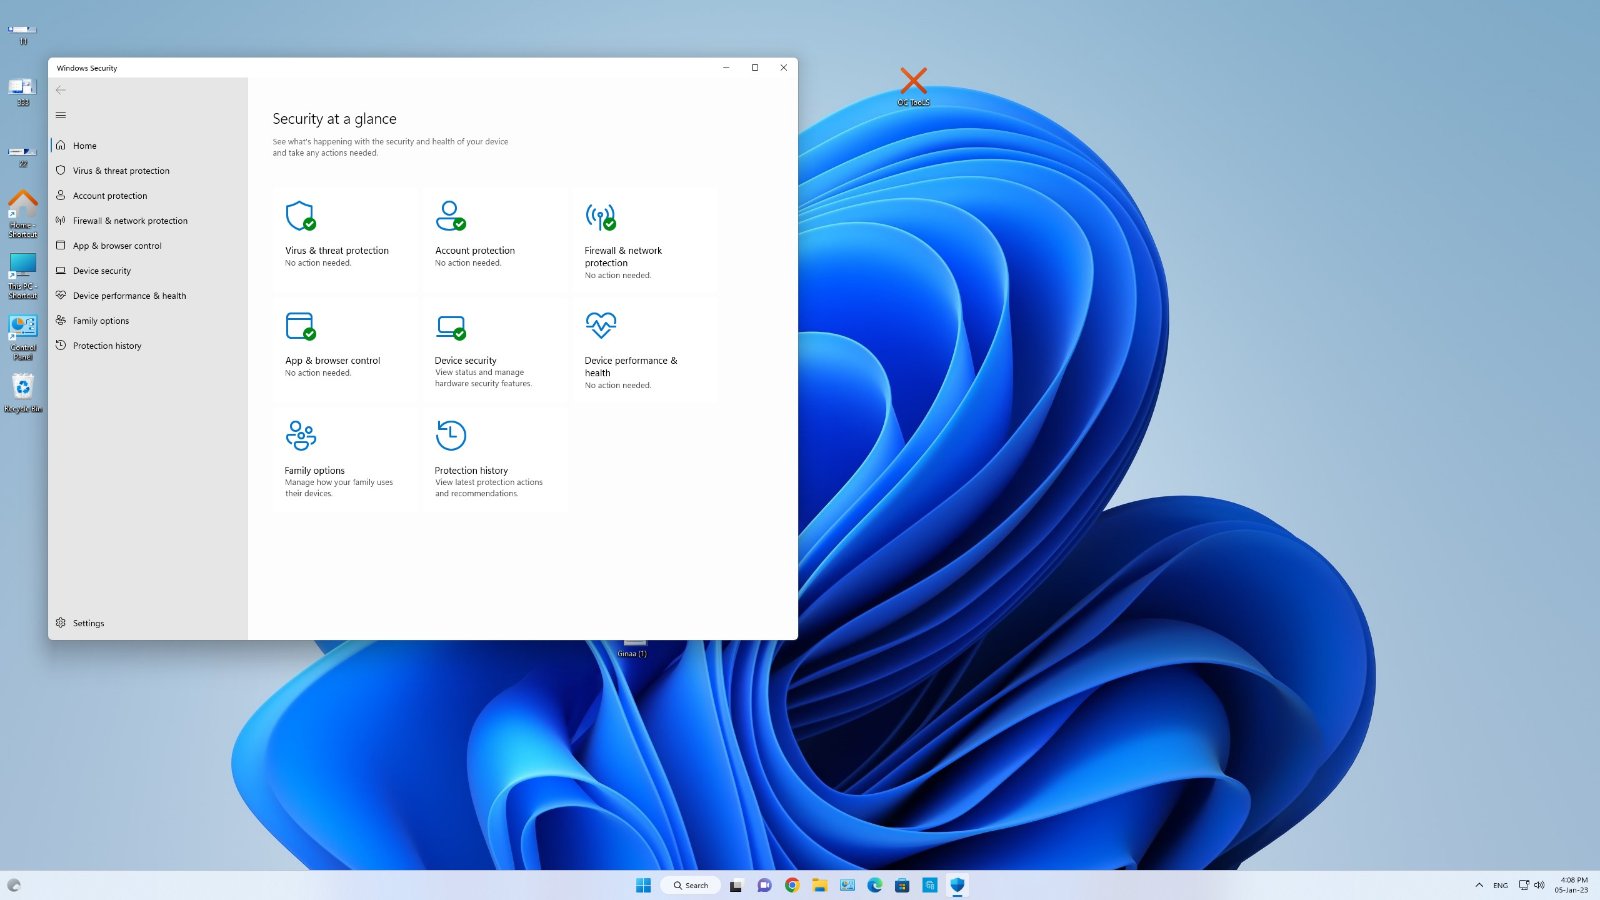Select the Control Panel desktop icon
1600x900 pixels.
click(x=22, y=338)
